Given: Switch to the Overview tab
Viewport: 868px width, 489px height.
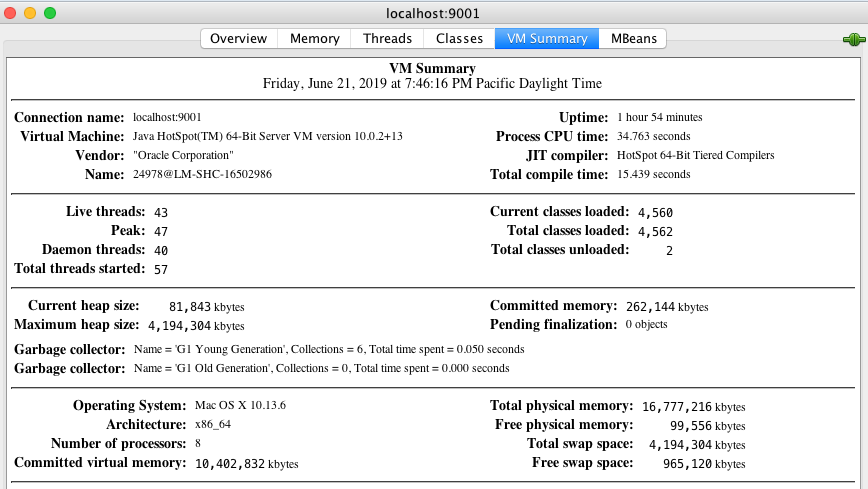Looking at the screenshot, I should pos(239,39).
